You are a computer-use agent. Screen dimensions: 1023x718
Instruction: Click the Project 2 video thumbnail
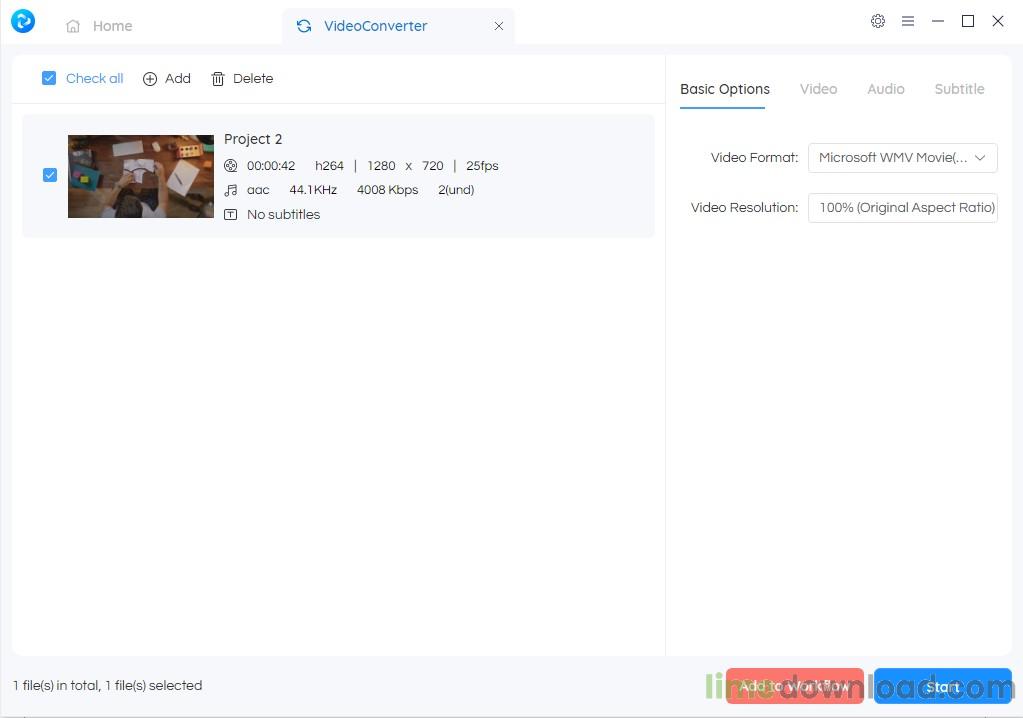141,176
